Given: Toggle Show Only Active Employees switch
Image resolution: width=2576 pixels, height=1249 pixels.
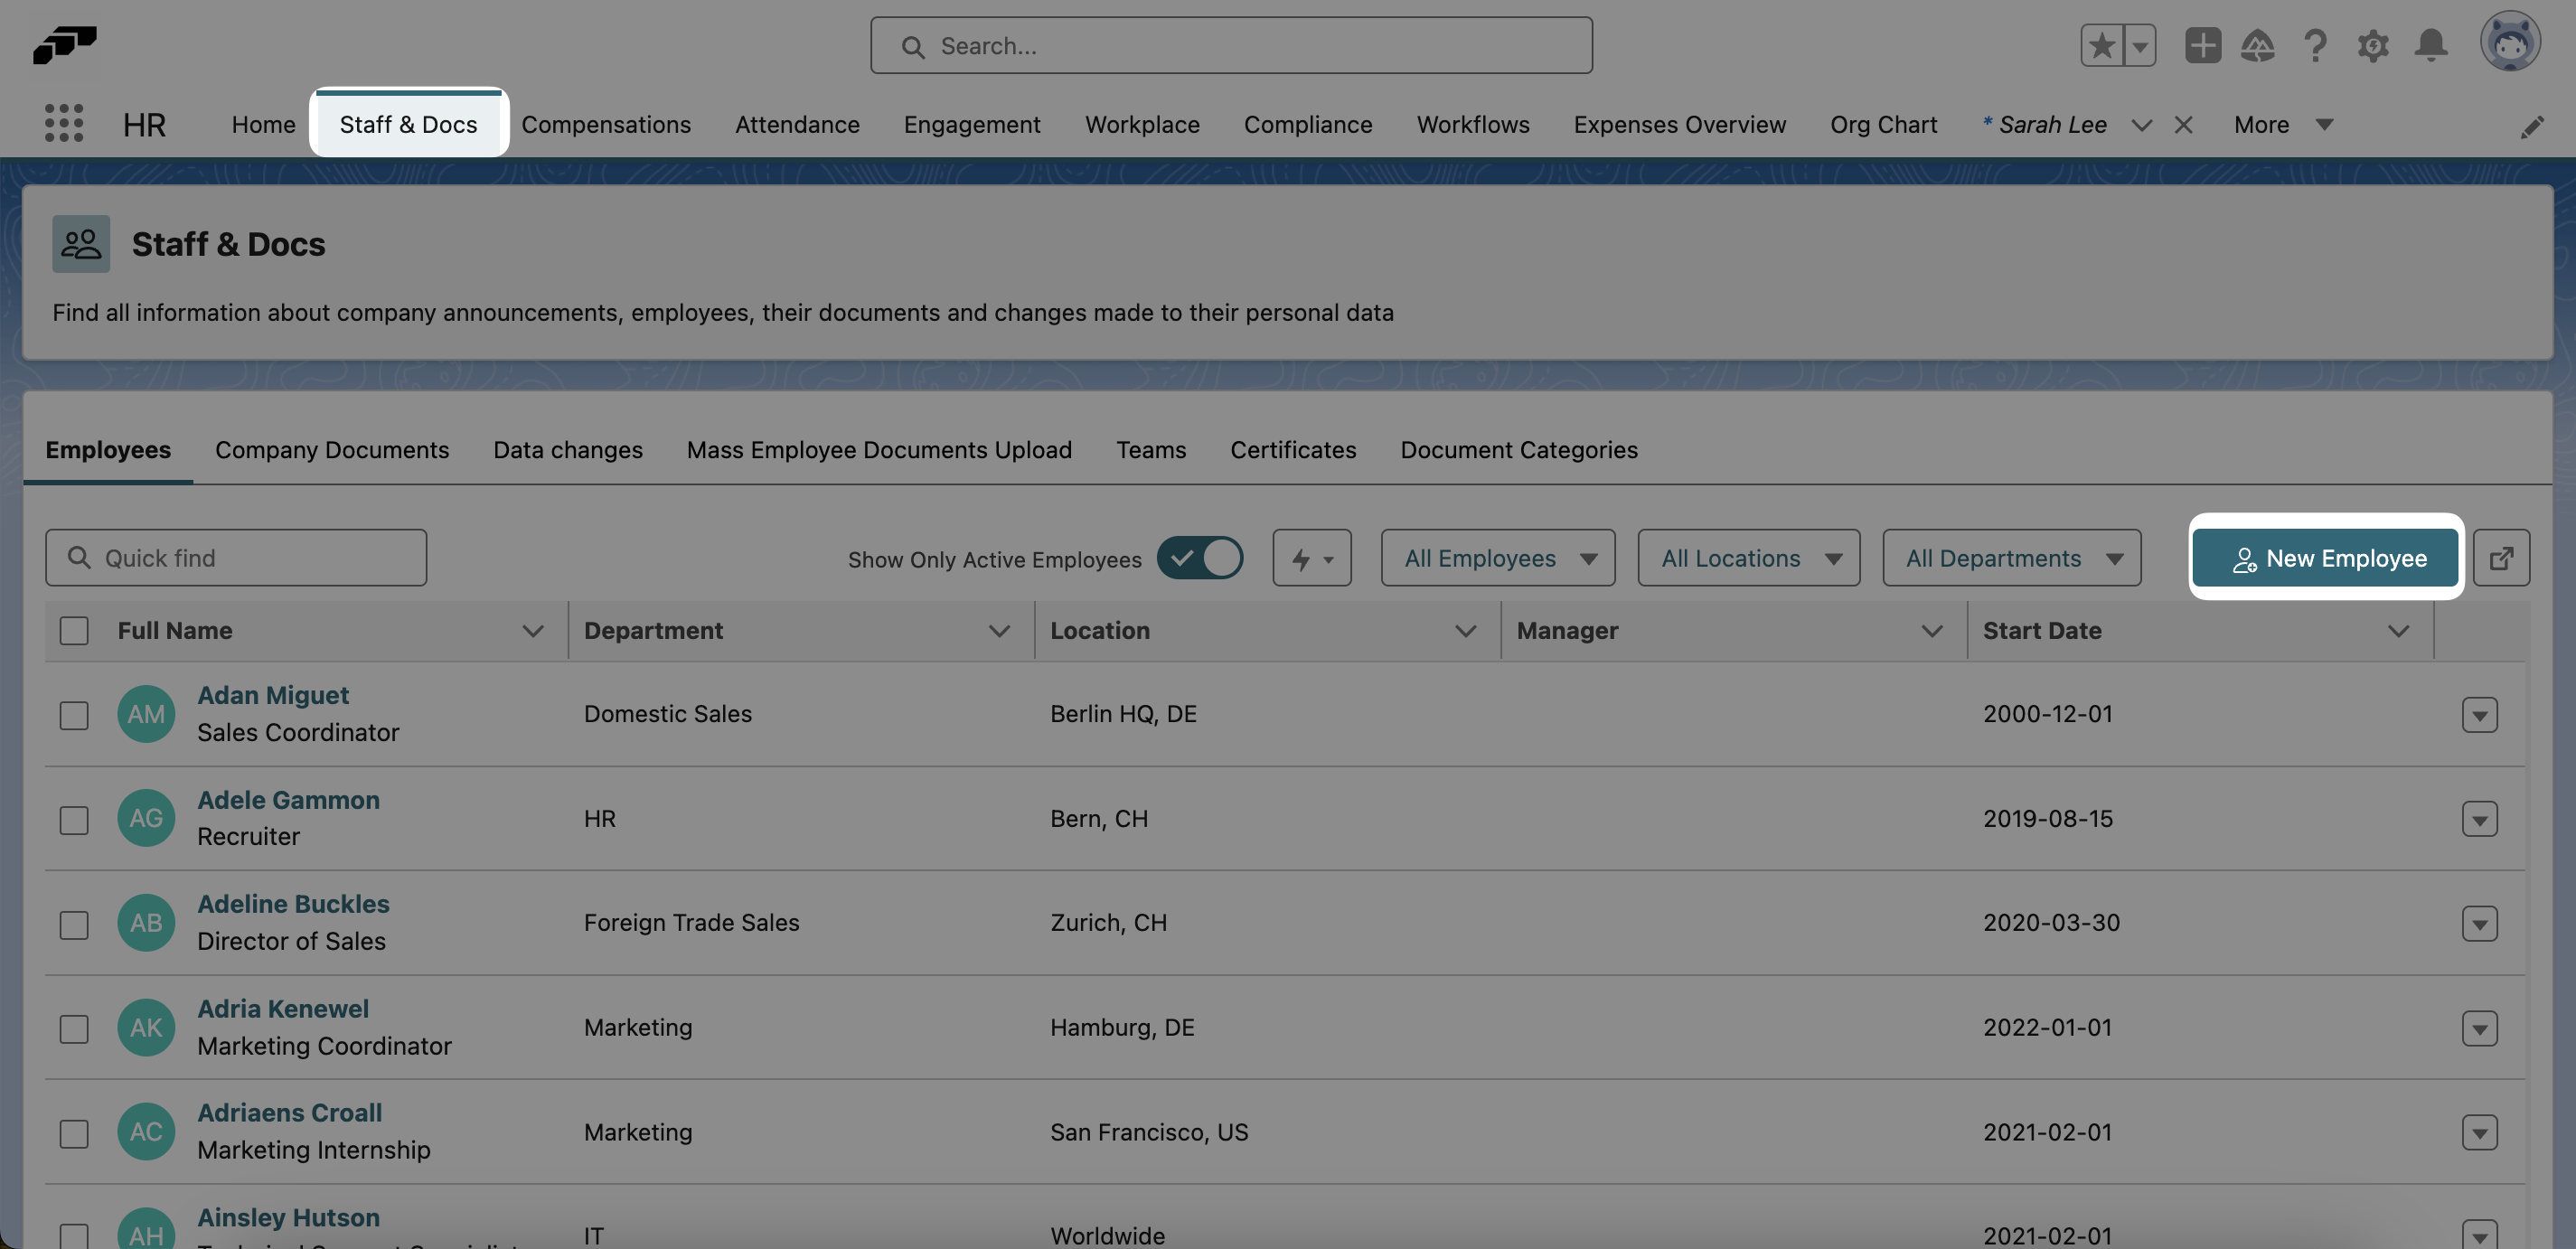Looking at the screenshot, I should 1200,558.
